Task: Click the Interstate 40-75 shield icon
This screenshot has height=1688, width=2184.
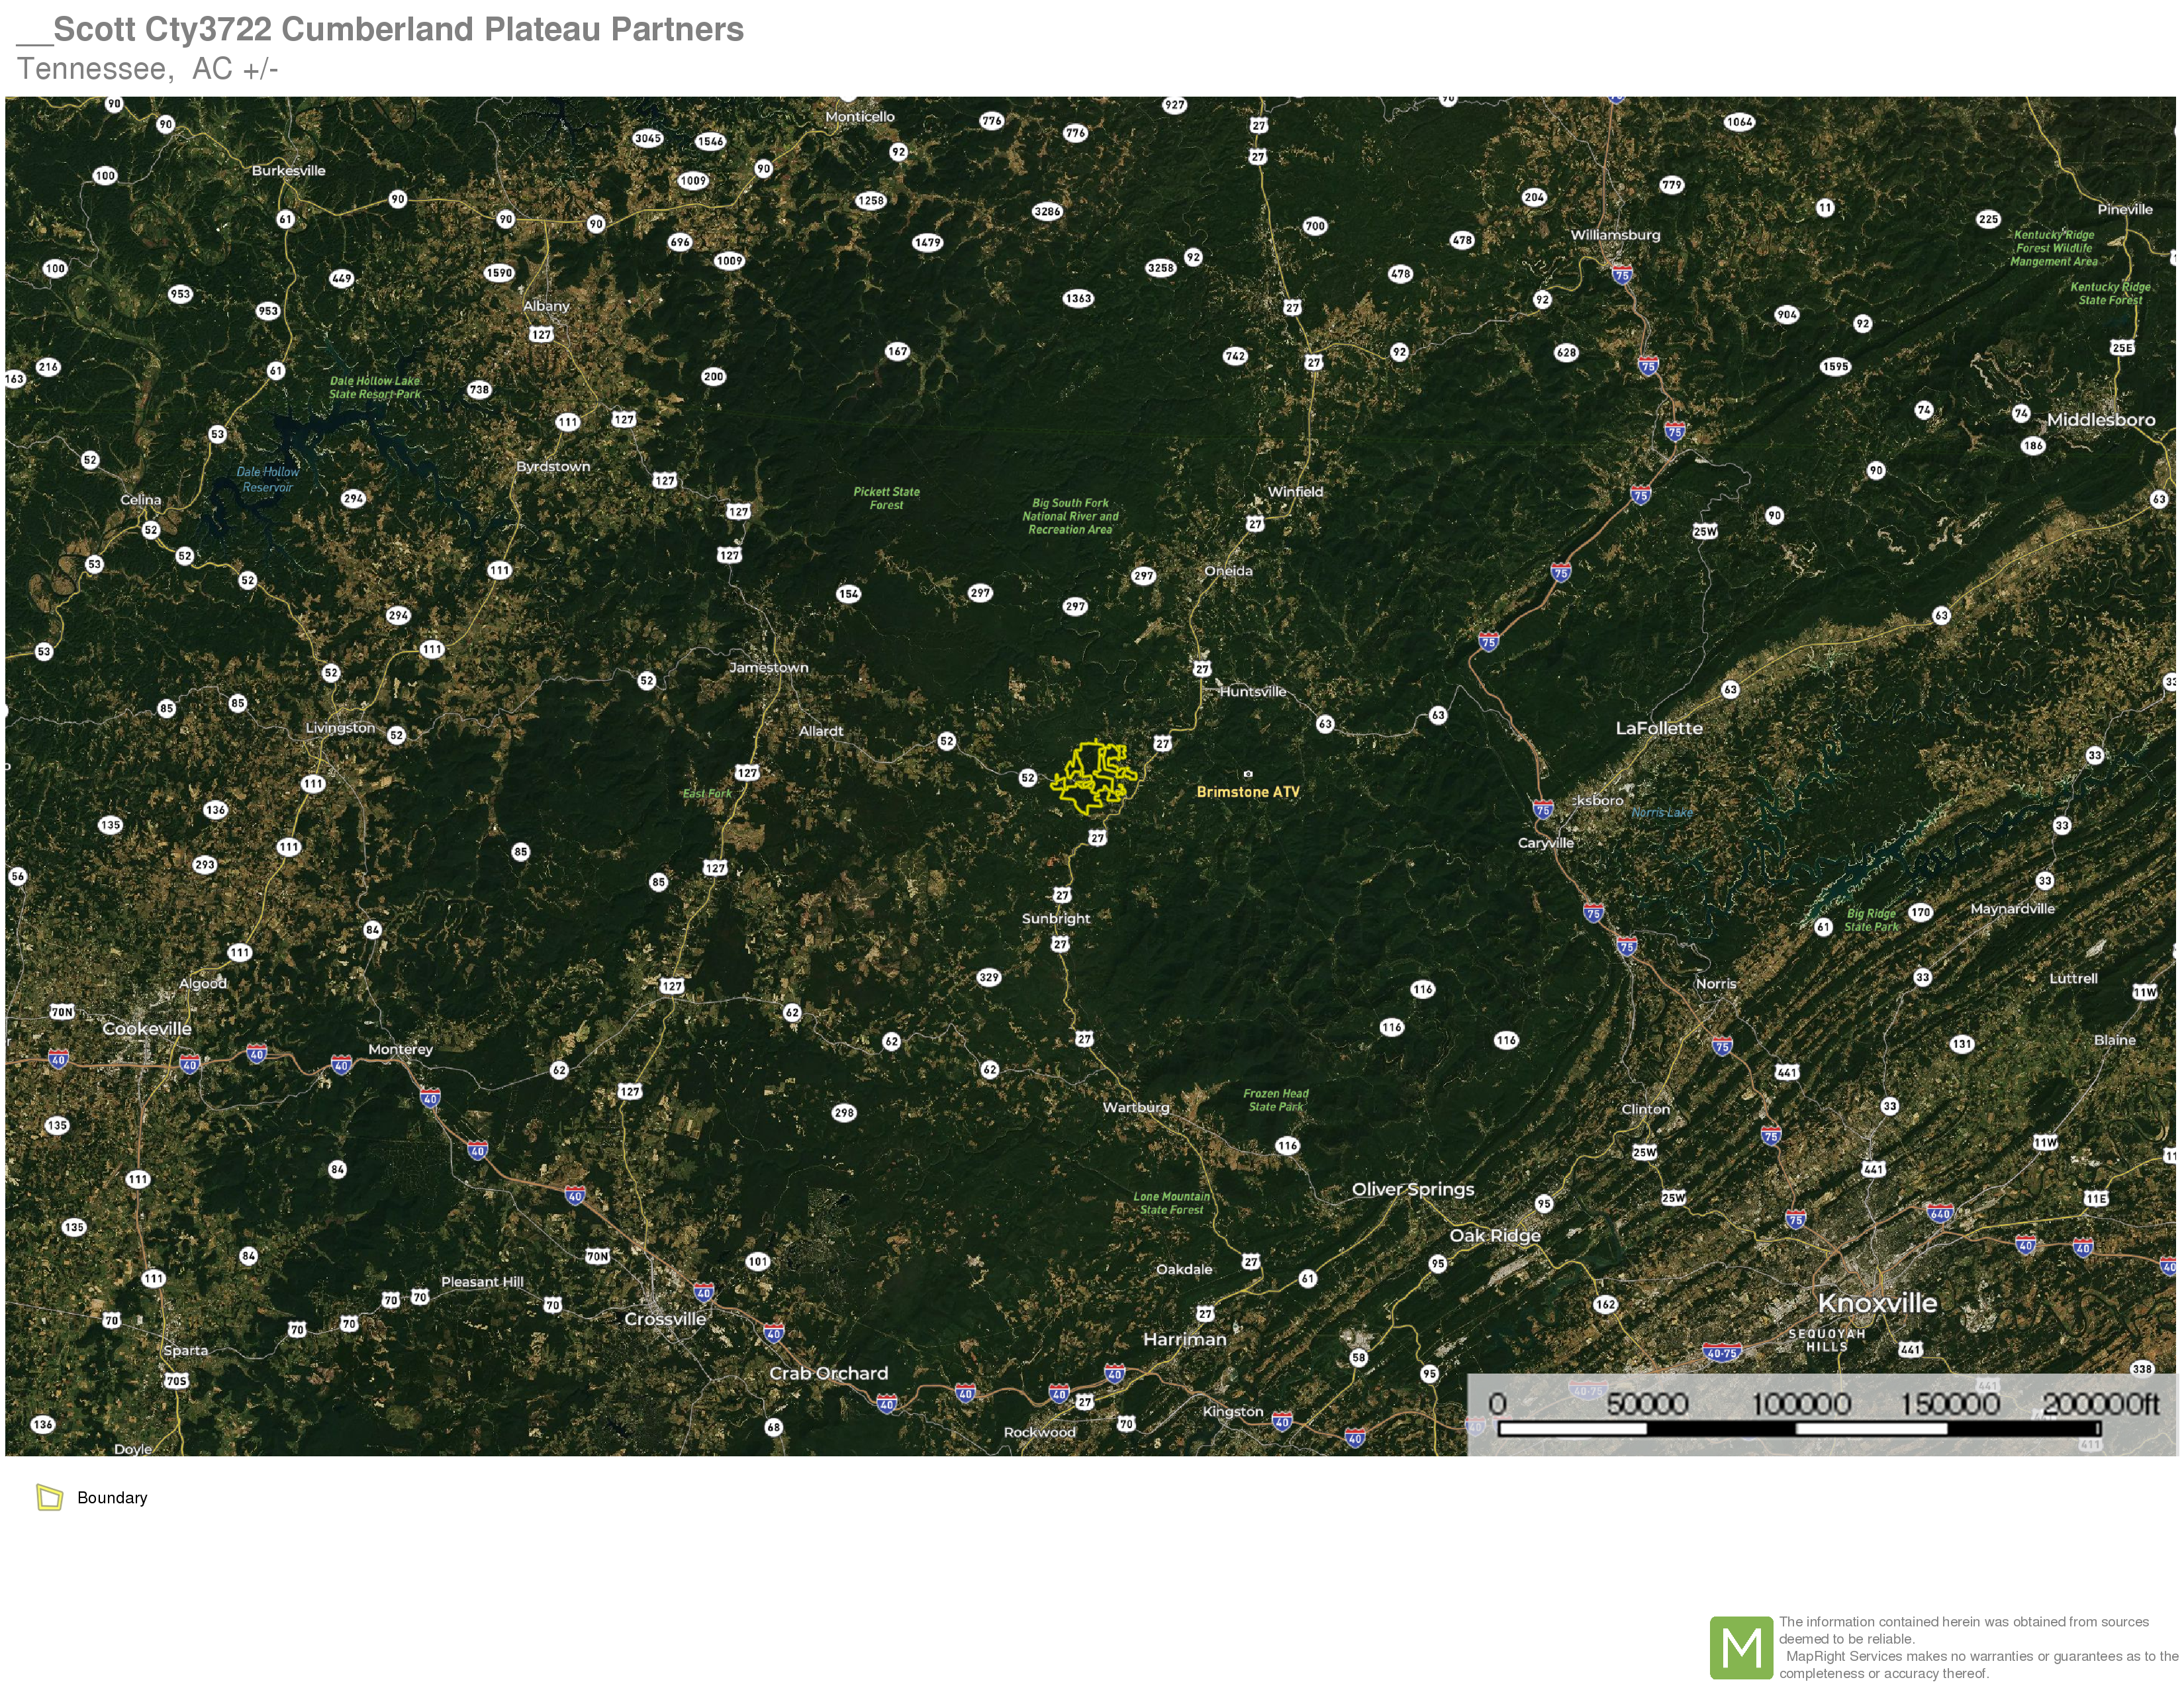Action: point(1722,1353)
